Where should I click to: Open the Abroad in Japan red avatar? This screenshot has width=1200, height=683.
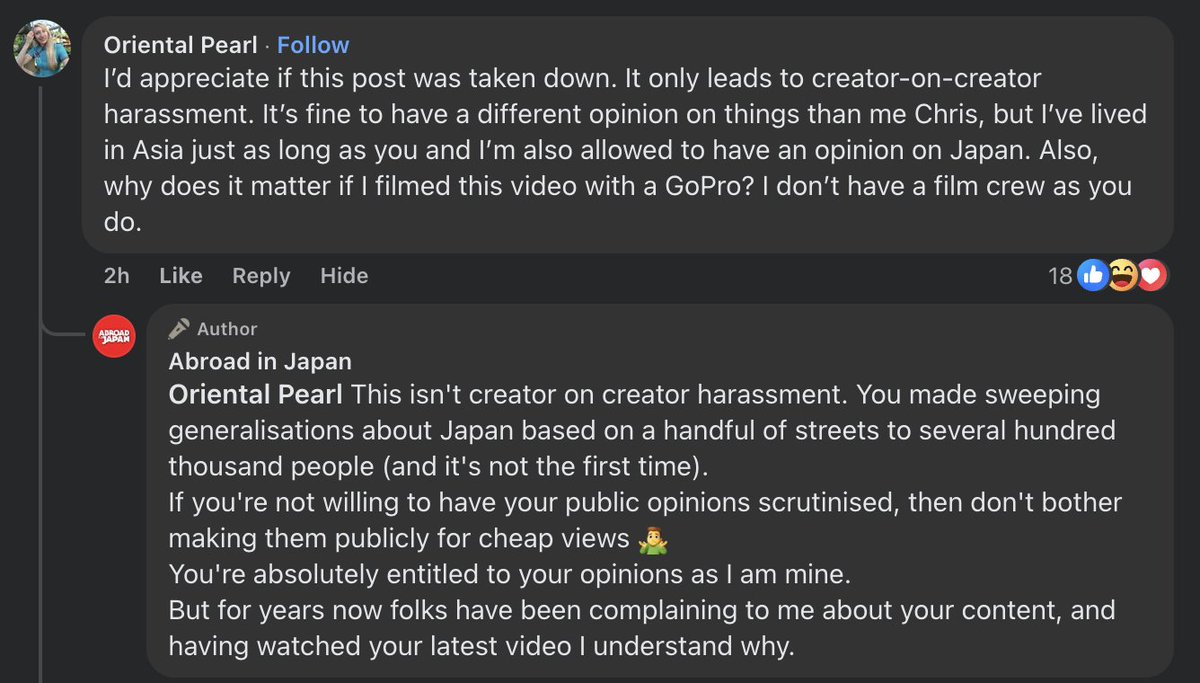[x=114, y=336]
